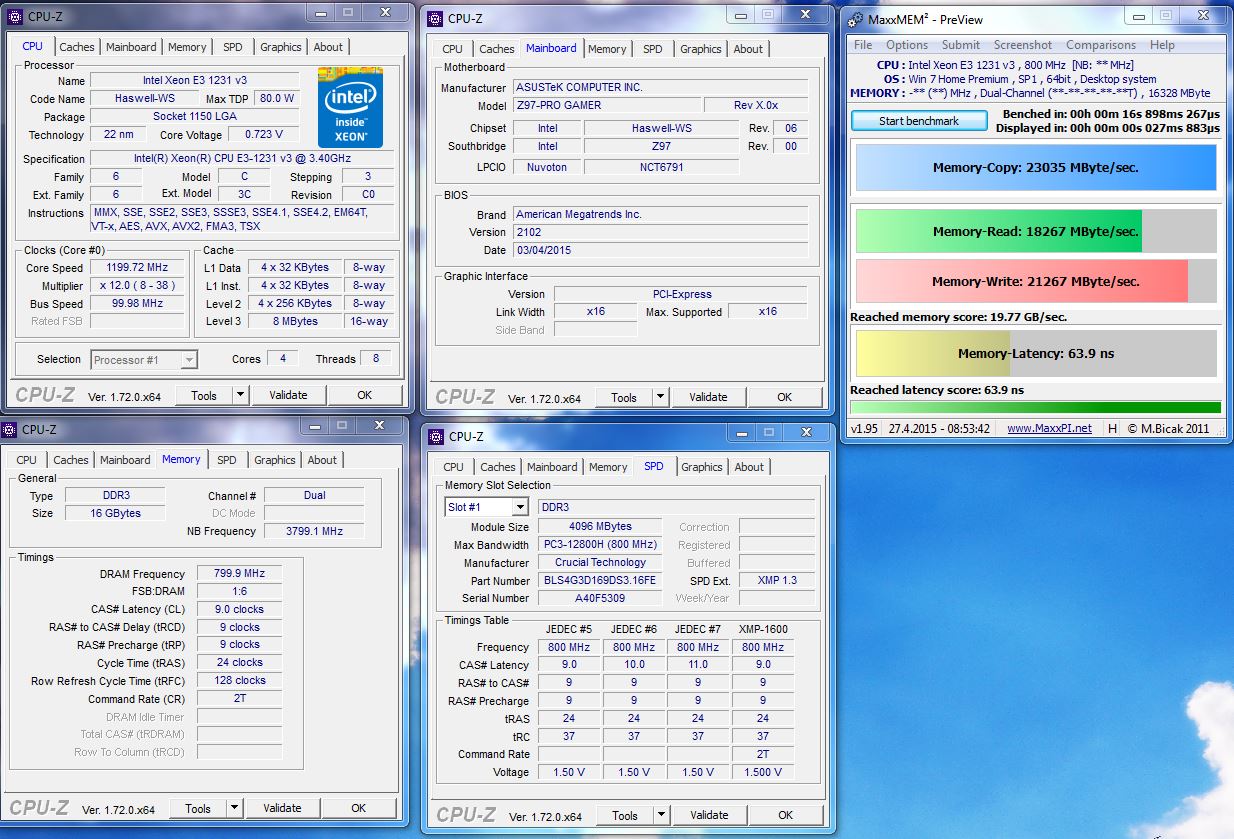
Task: Go to the Caches tab in the SPD window
Action: [x=497, y=467]
